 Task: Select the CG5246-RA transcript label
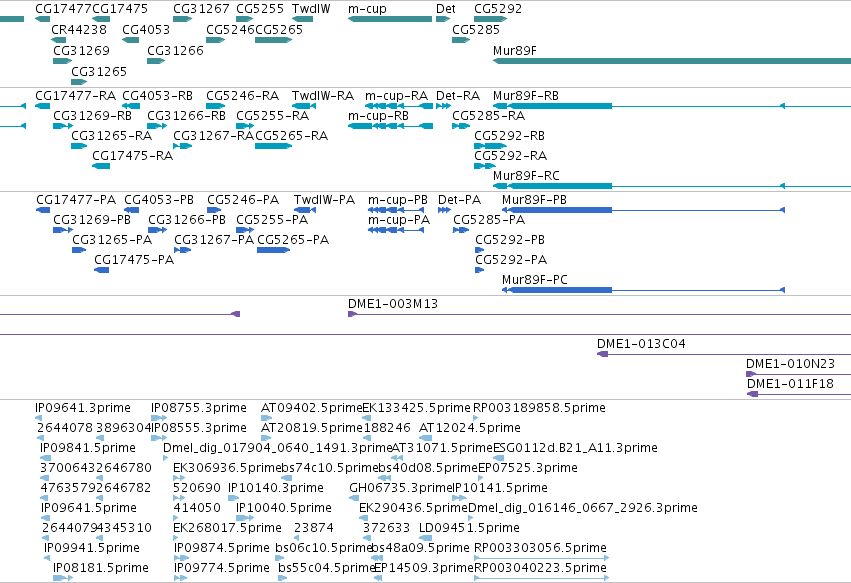tap(243, 96)
